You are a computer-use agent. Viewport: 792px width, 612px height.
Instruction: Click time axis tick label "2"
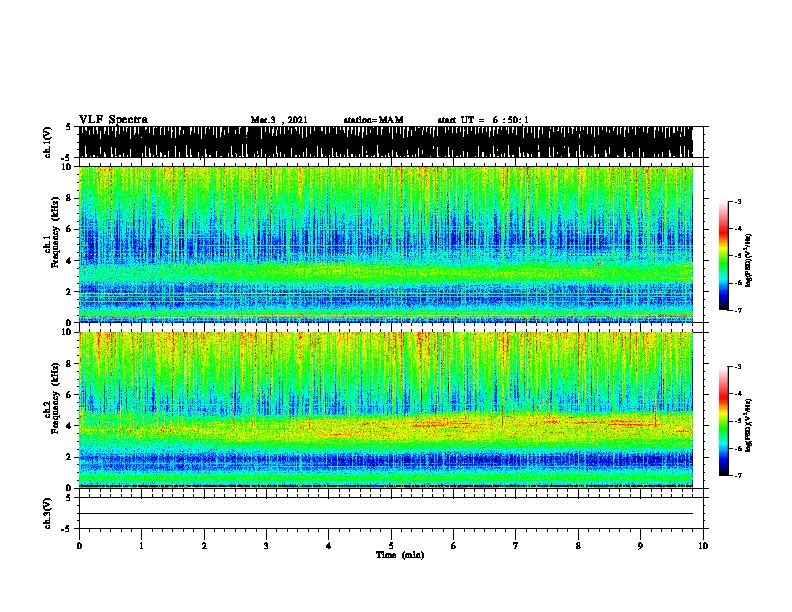(x=204, y=545)
